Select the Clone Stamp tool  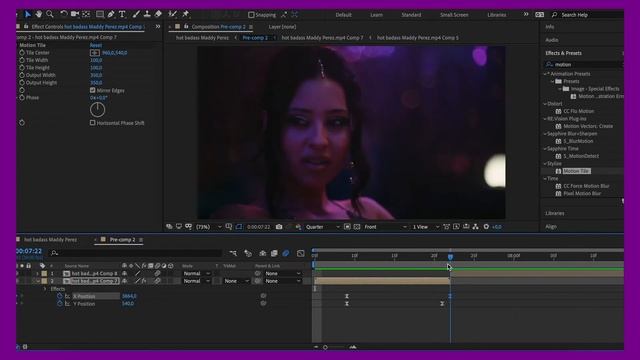point(147,14)
